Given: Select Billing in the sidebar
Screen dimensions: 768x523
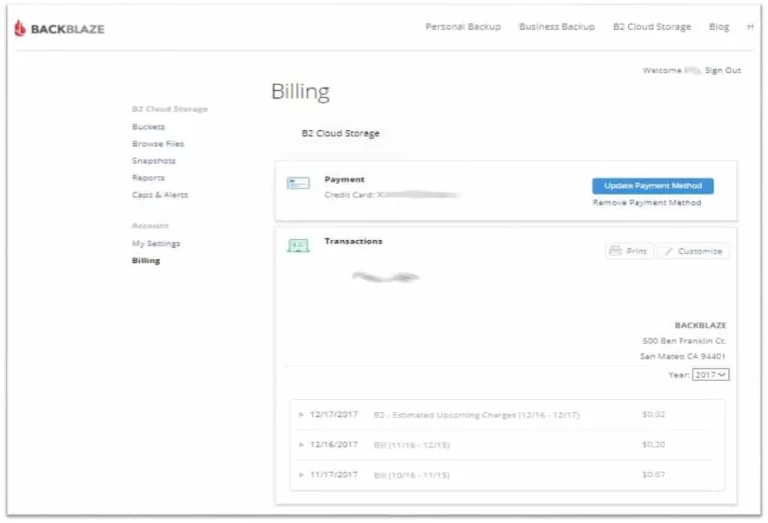Looking at the screenshot, I should [146, 261].
